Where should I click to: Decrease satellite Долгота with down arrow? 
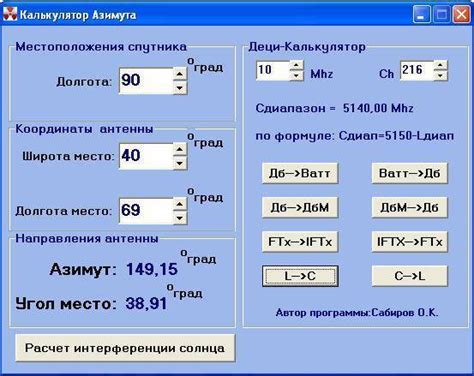180,88
